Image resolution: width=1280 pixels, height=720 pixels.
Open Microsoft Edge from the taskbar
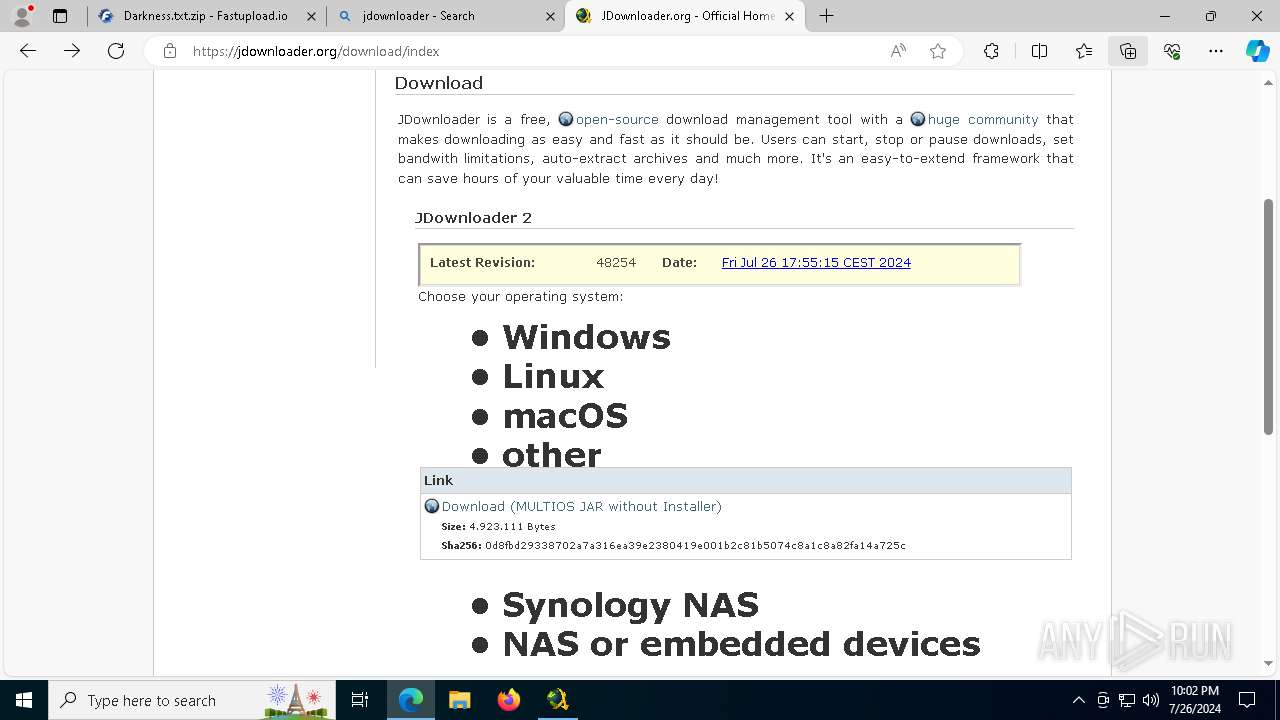(x=411, y=700)
